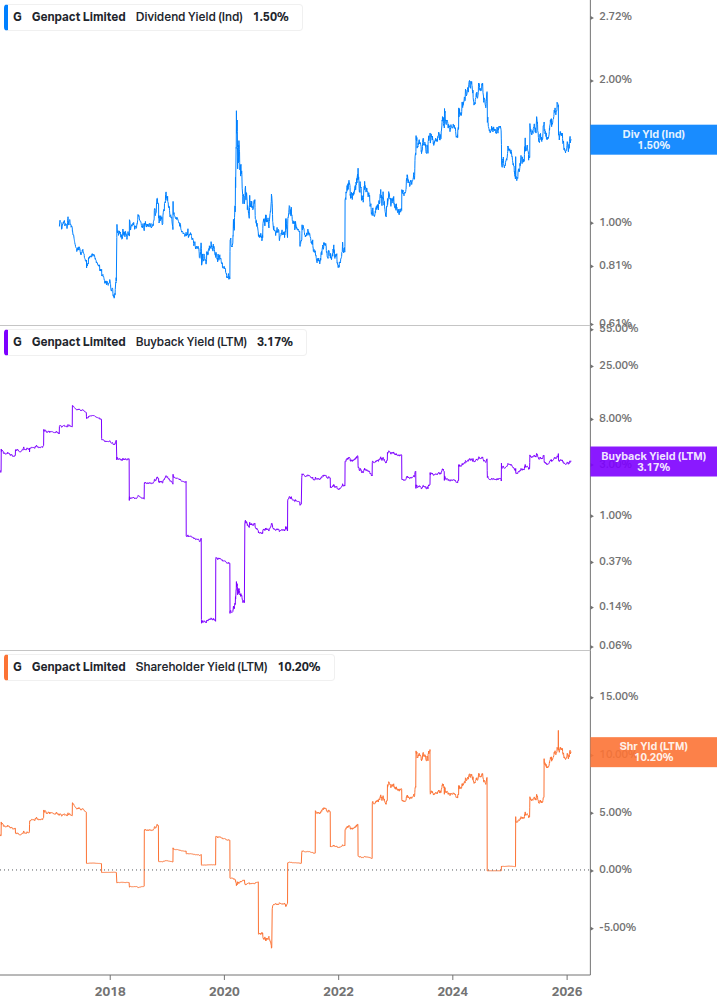Click the 0.06% buyback yield axis label
The image size is (717, 1005).
pos(615,645)
